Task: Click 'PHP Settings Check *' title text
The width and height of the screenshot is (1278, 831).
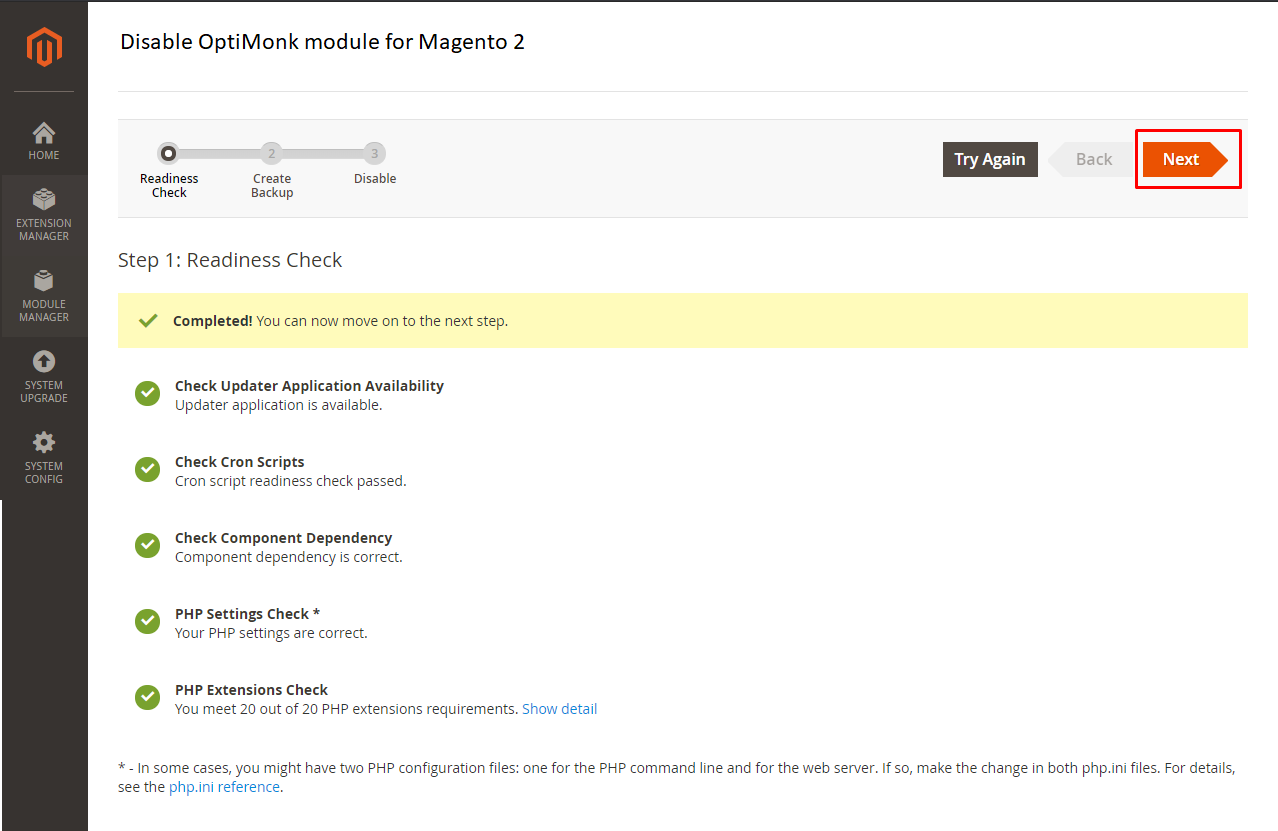Action: (x=247, y=614)
